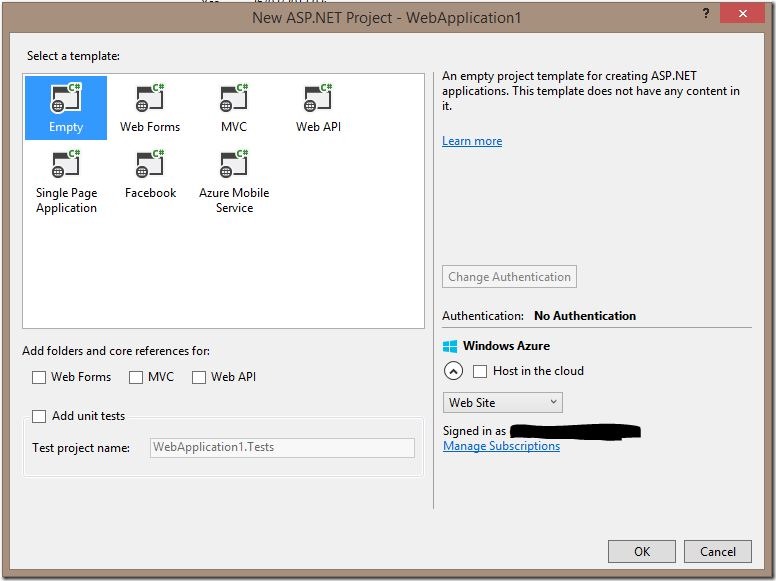Pick the Azure Mobile Service template
Image resolution: width=776 pixels, height=581 pixels.
pyautogui.click(x=234, y=183)
